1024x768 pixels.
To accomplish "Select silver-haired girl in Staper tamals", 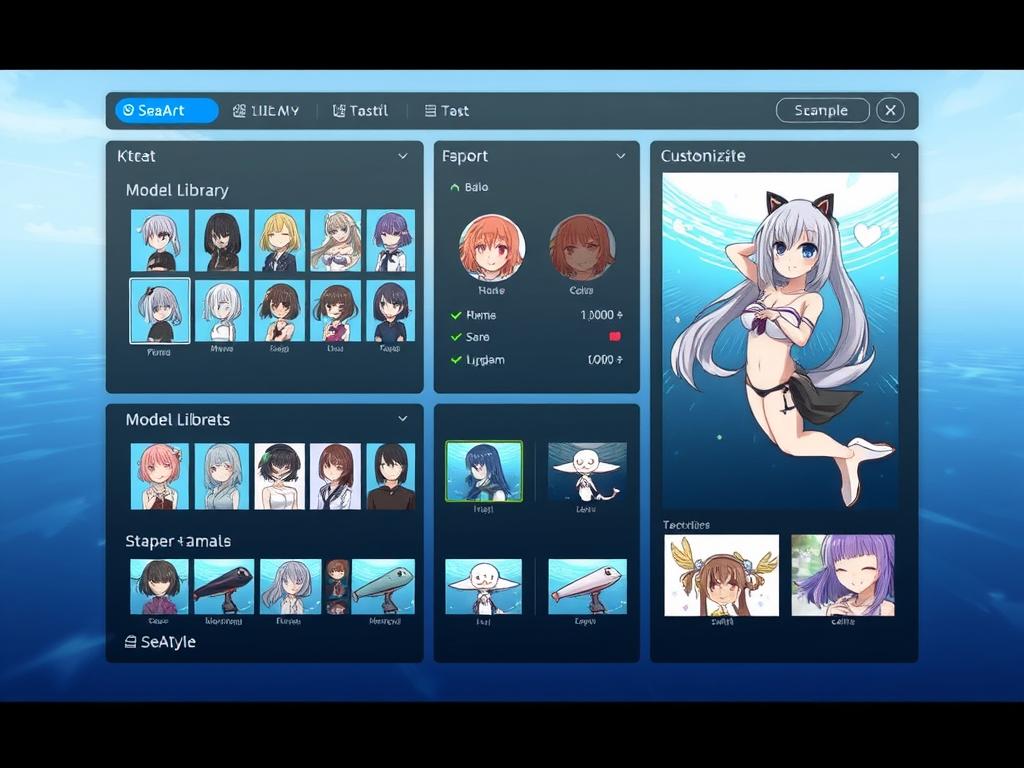I will click(x=291, y=586).
